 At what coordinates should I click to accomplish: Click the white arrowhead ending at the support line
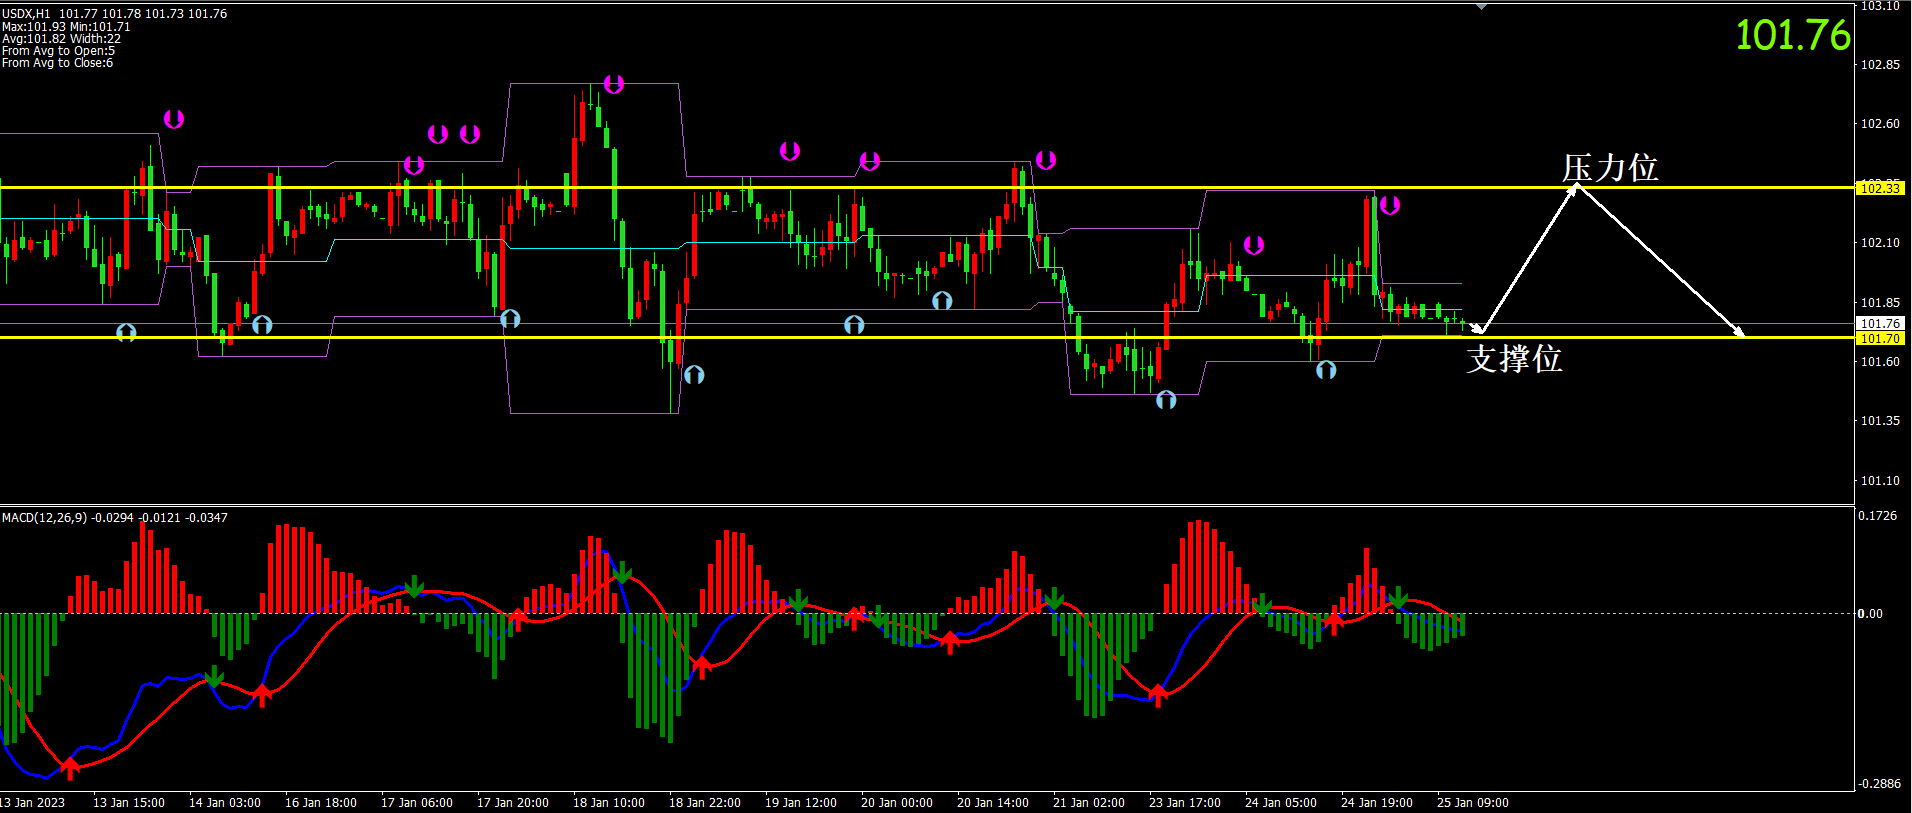1739,333
